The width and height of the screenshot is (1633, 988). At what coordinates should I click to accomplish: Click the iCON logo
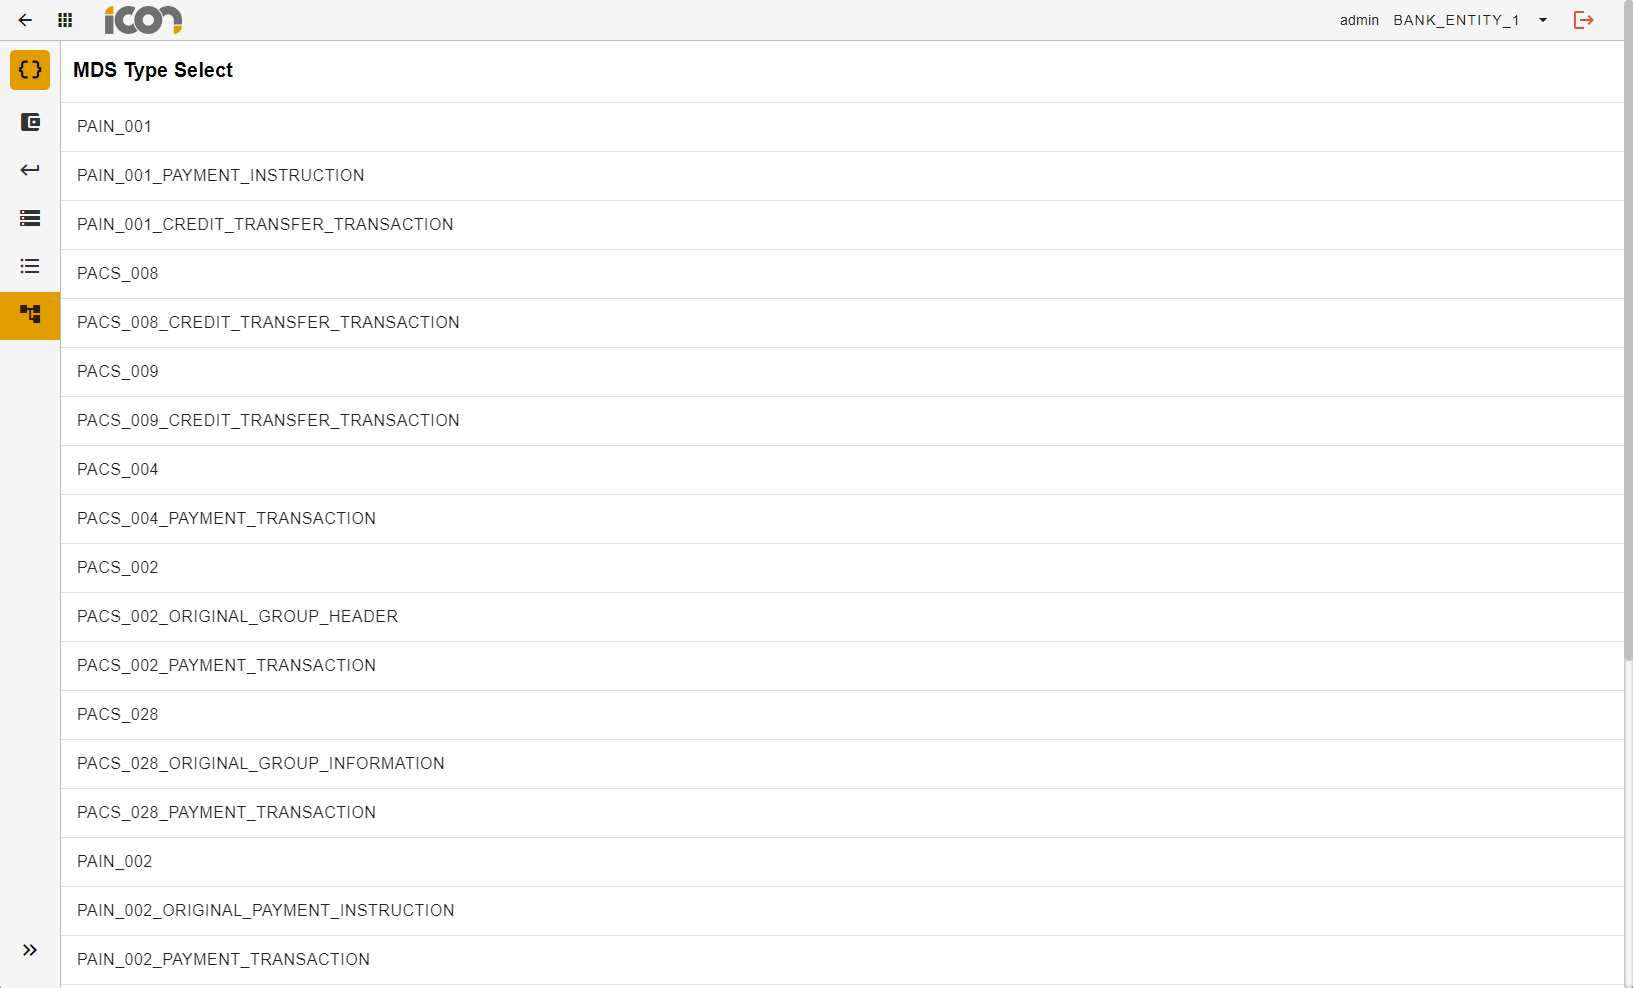coord(143,20)
